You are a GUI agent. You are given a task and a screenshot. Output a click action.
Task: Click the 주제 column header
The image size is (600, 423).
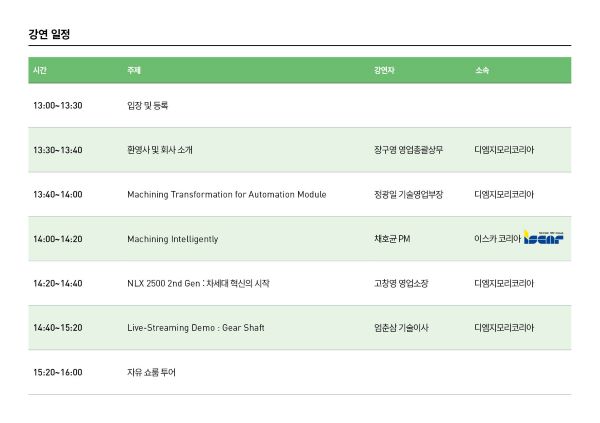coord(134,70)
